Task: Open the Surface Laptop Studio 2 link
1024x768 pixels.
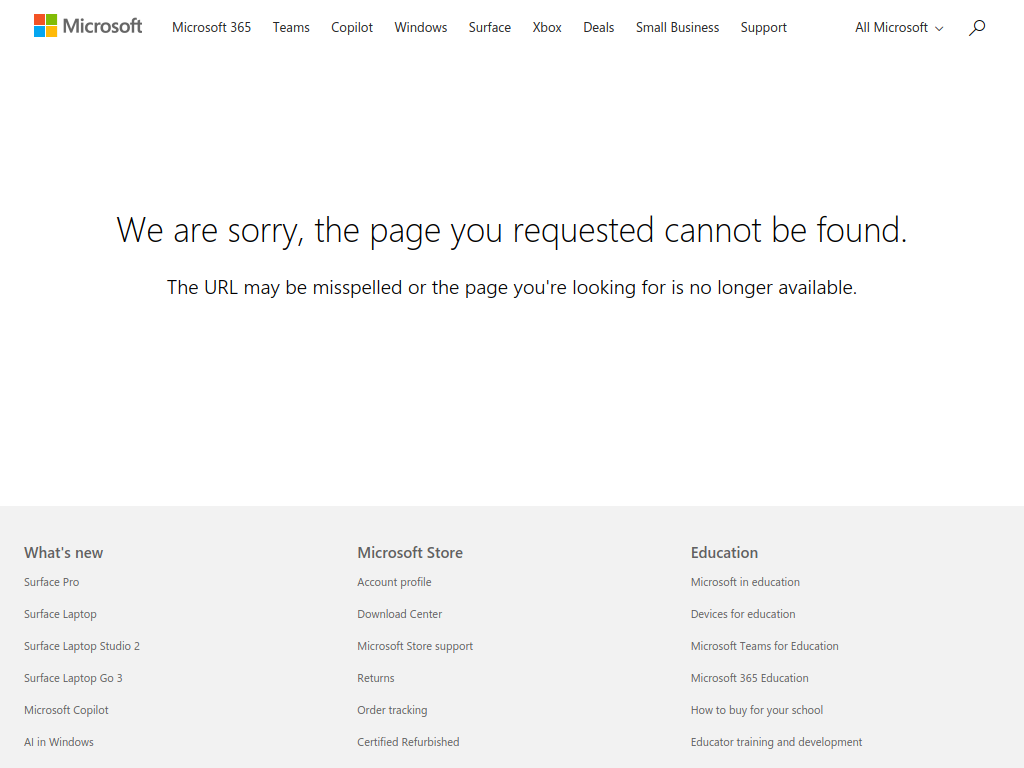Action: point(82,646)
